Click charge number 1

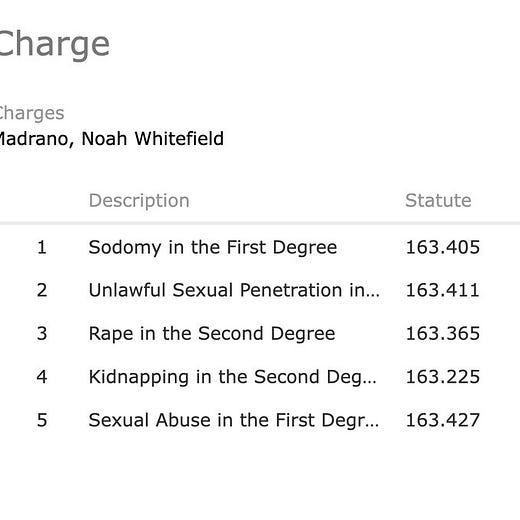[x=42, y=247]
